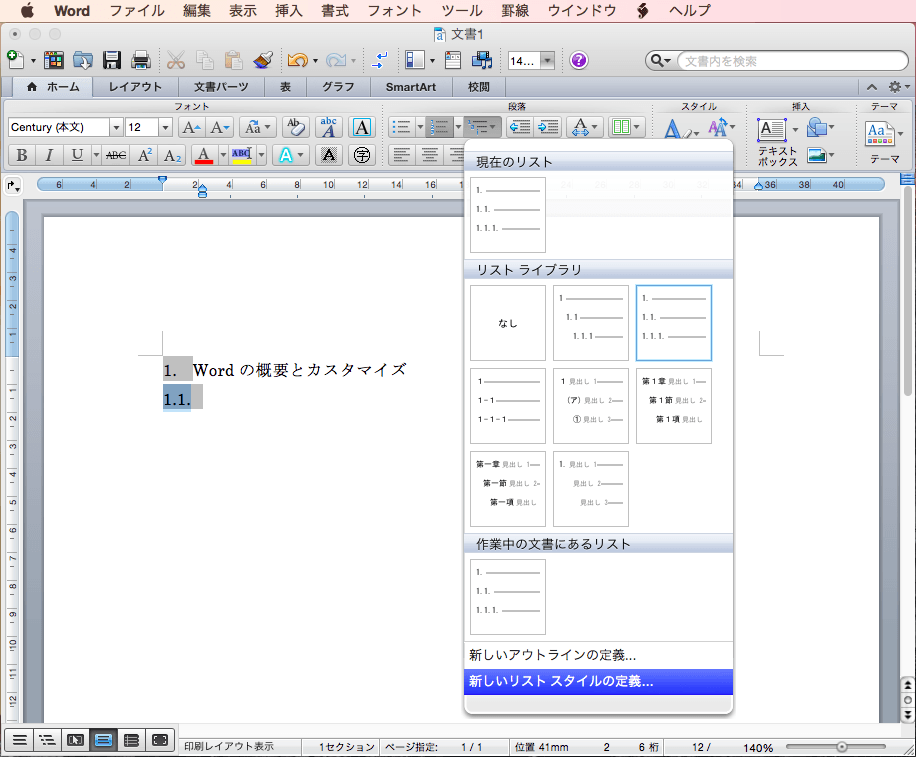The height and width of the screenshot is (757, 916).
Task: Open the numbered list dropdown arrow
Action: (457, 127)
